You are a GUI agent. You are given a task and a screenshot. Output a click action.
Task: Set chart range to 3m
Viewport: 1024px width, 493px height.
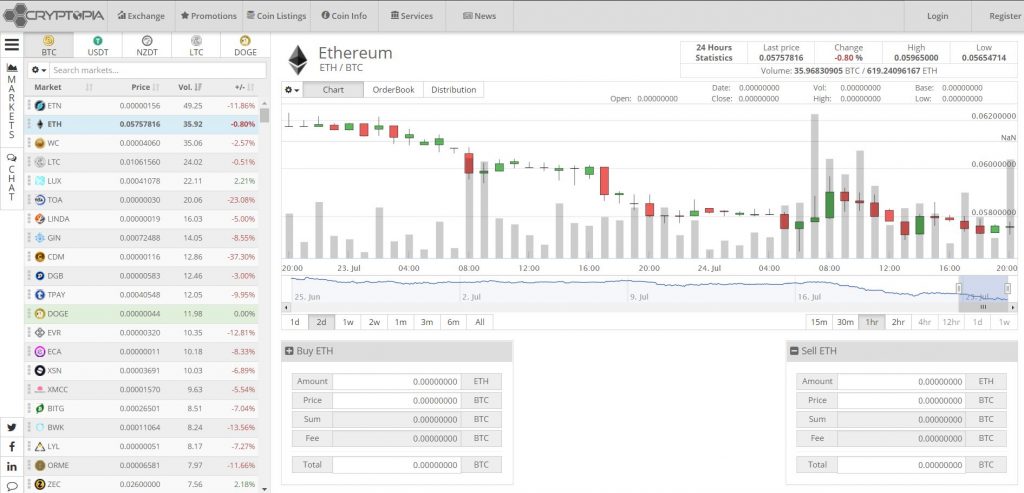(x=426, y=322)
